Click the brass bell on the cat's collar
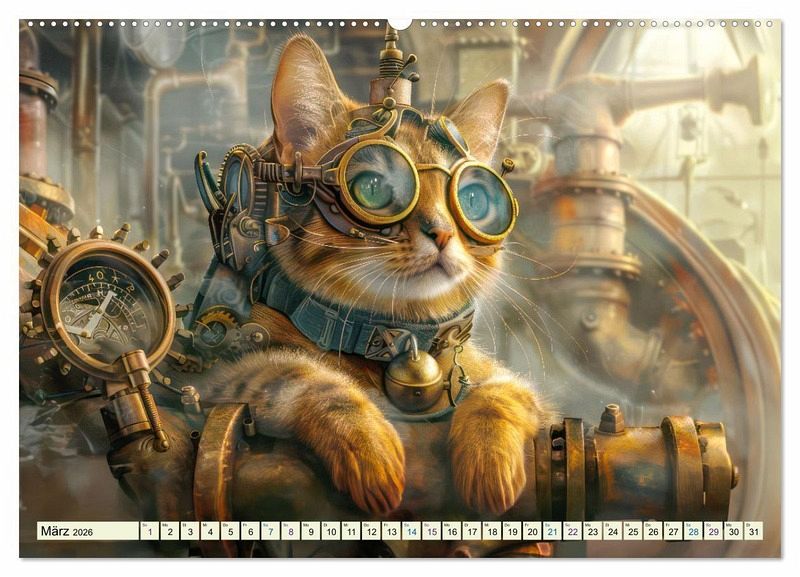This screenshot has height=577, width=800. (x=414, y=381)
